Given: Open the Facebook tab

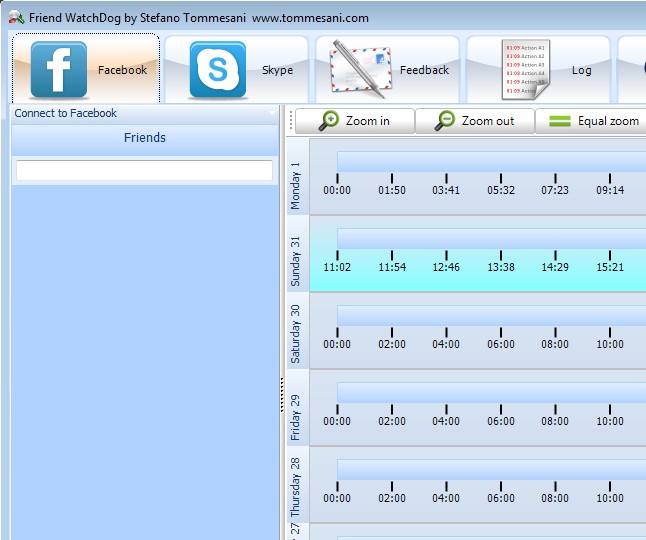Looking at the screenshot, I should (x=86, y=68).
